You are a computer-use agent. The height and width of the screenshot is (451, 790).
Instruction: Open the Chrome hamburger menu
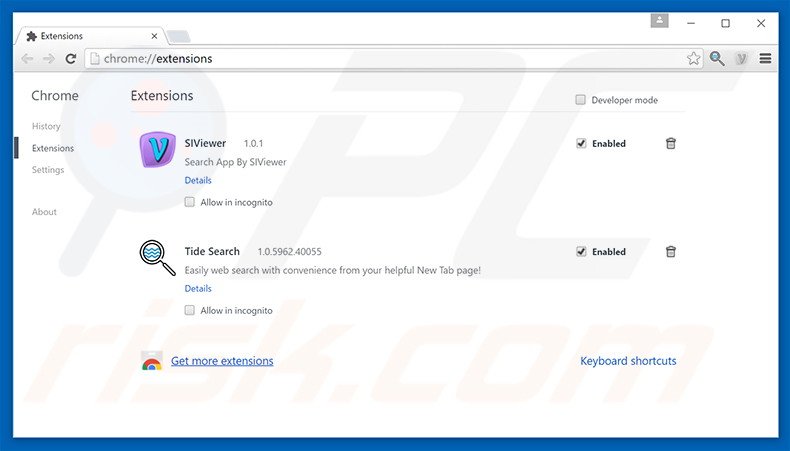click(x=765, y=58)
